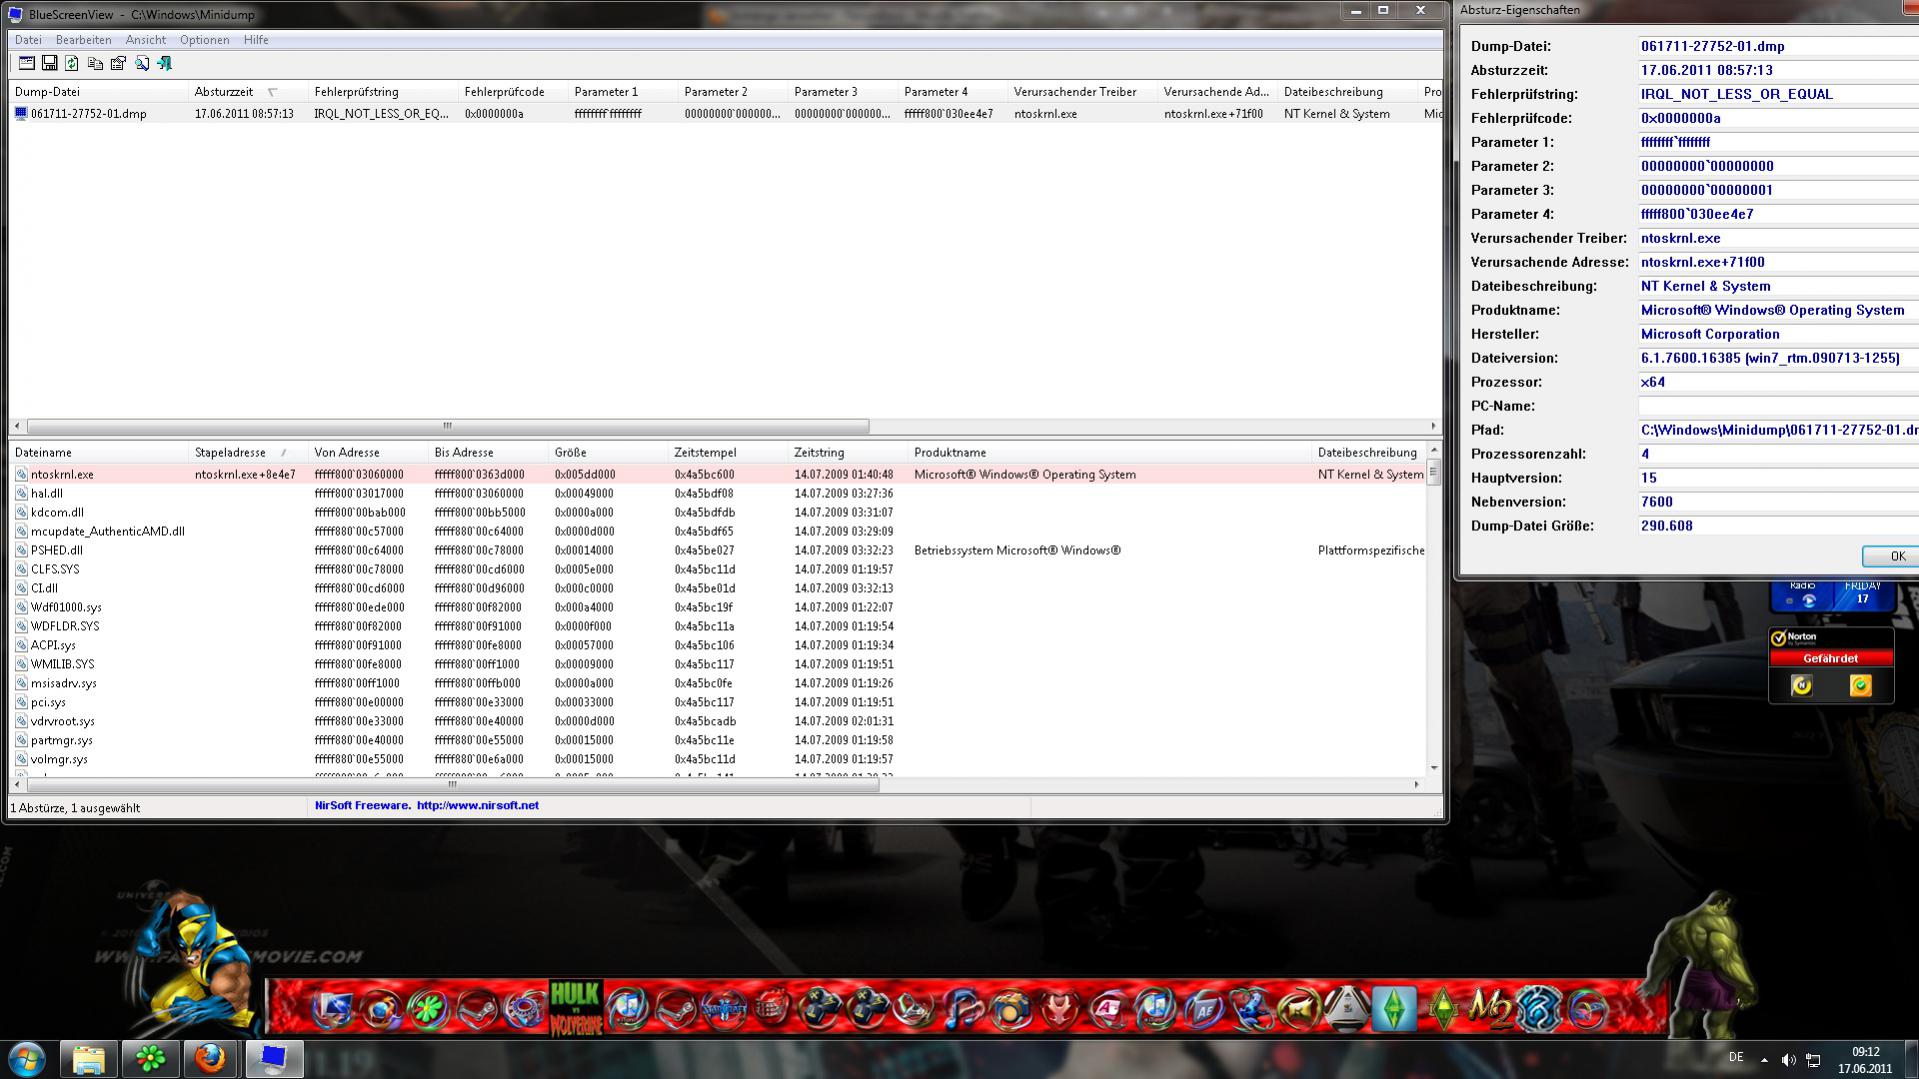Click the BlueScreenView taskbar button
1919x1079 pixels.
[273, 1059]
